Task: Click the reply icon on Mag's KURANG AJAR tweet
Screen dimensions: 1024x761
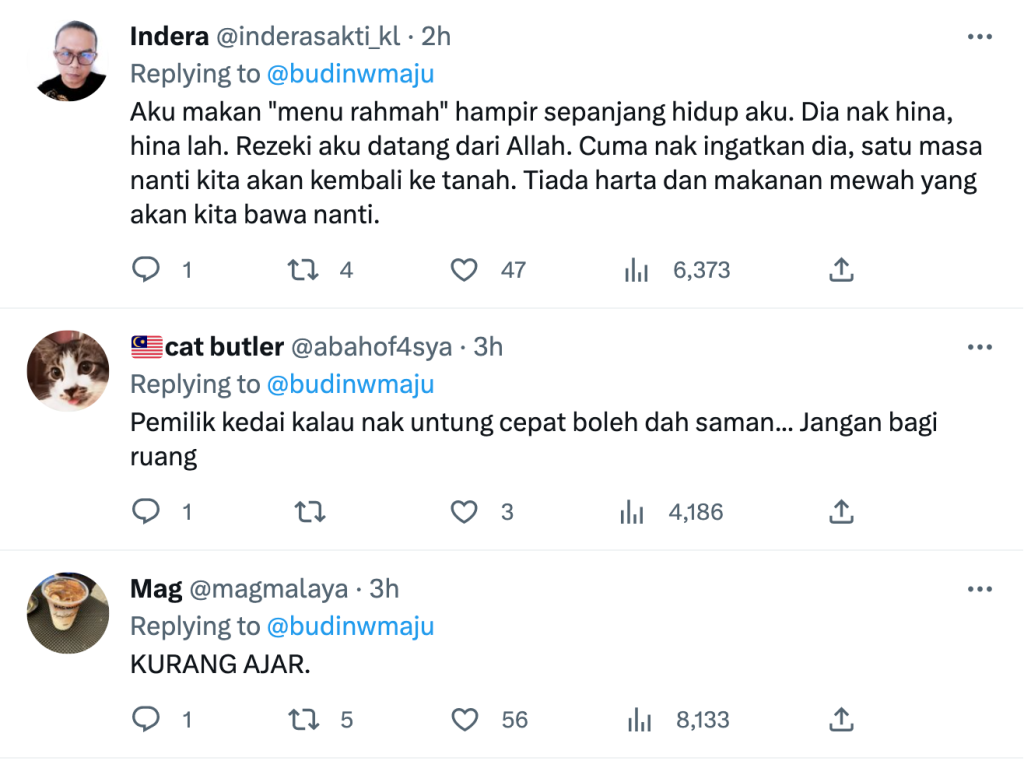Action: pyautogui.click(x=145, y=719)
